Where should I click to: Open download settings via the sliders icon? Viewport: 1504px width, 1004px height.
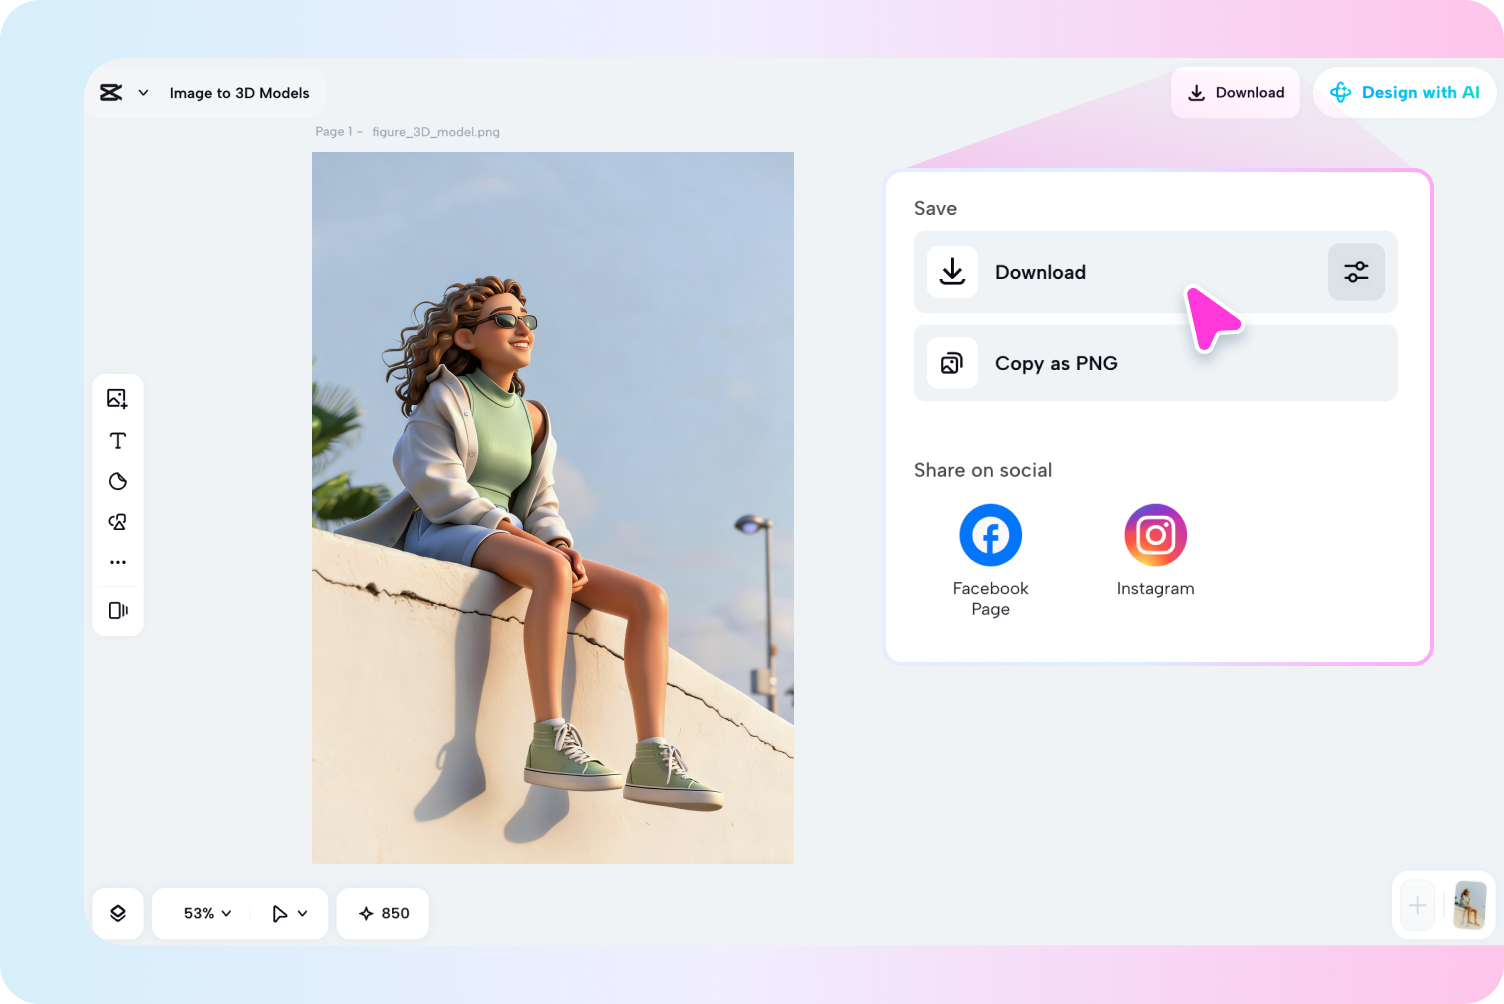tap(1355, 272)
